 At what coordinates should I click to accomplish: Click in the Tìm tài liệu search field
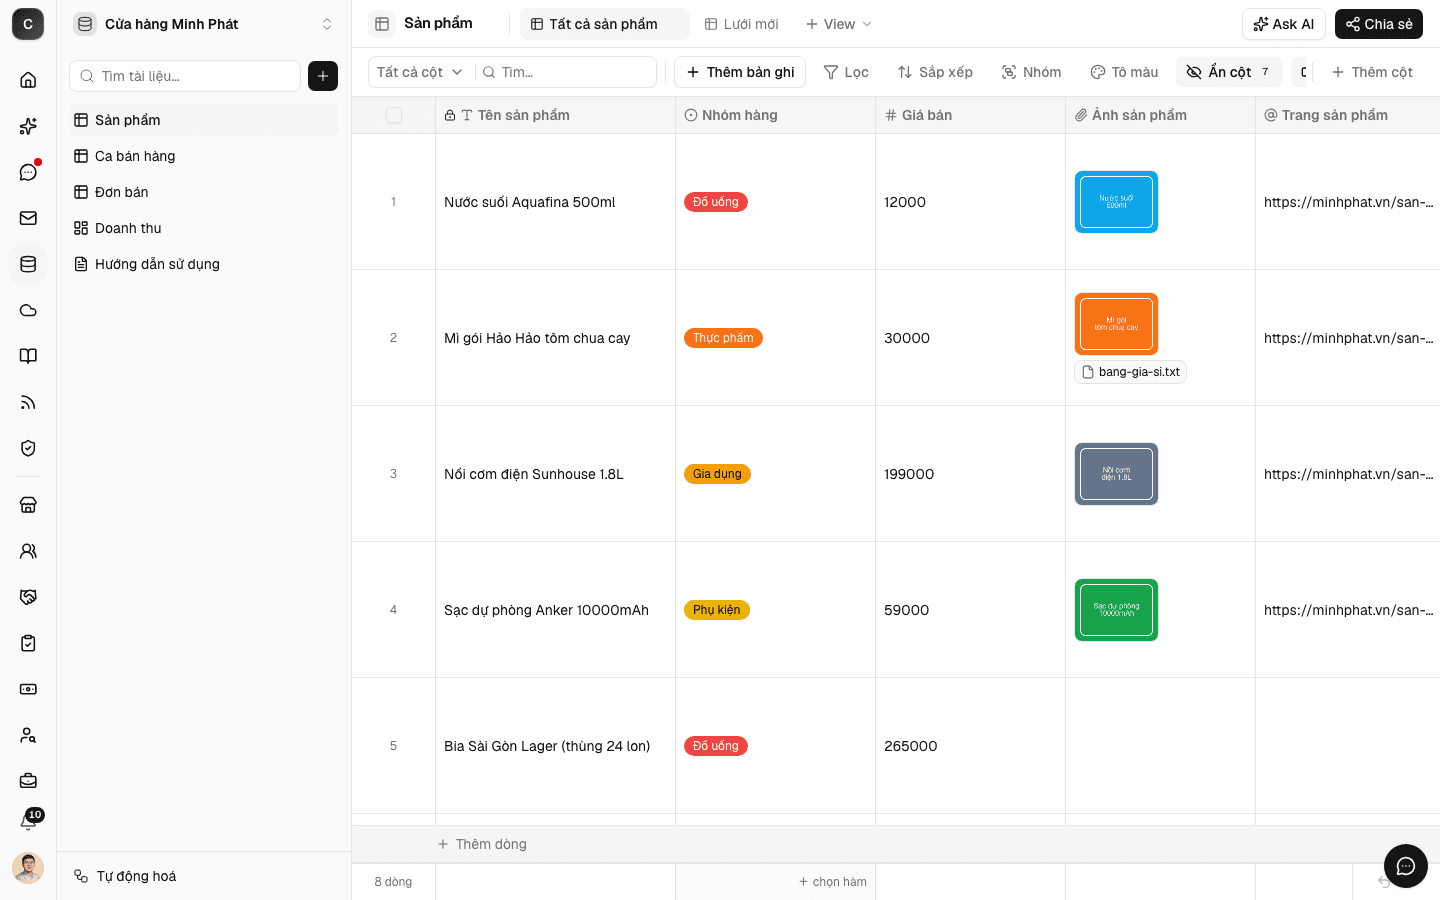point(185,76)
